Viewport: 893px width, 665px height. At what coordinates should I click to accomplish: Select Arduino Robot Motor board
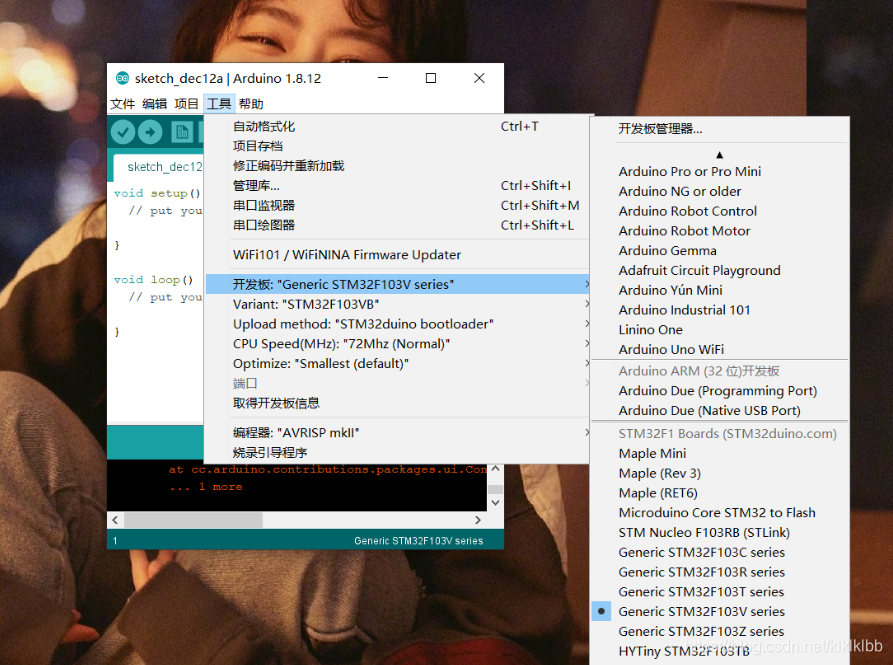pyautogui.click(x=720, y=231)
